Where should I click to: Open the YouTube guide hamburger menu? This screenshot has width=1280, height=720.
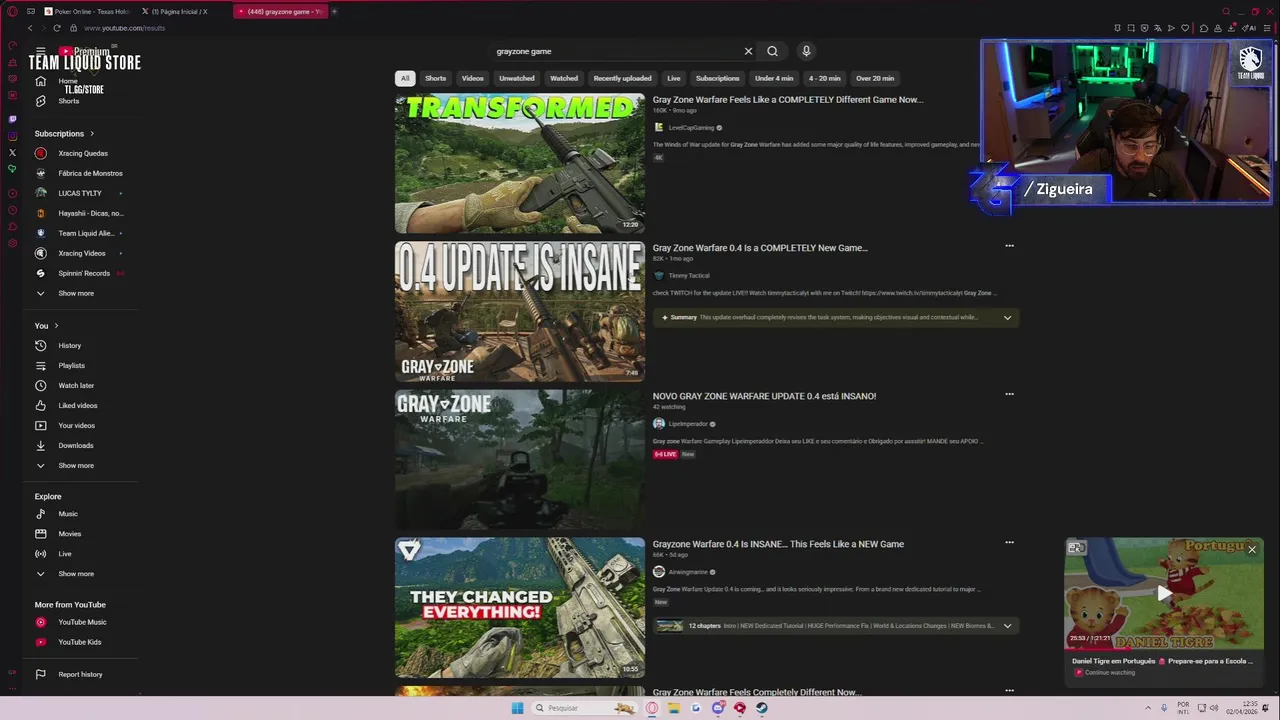click(x=40, y=51)
